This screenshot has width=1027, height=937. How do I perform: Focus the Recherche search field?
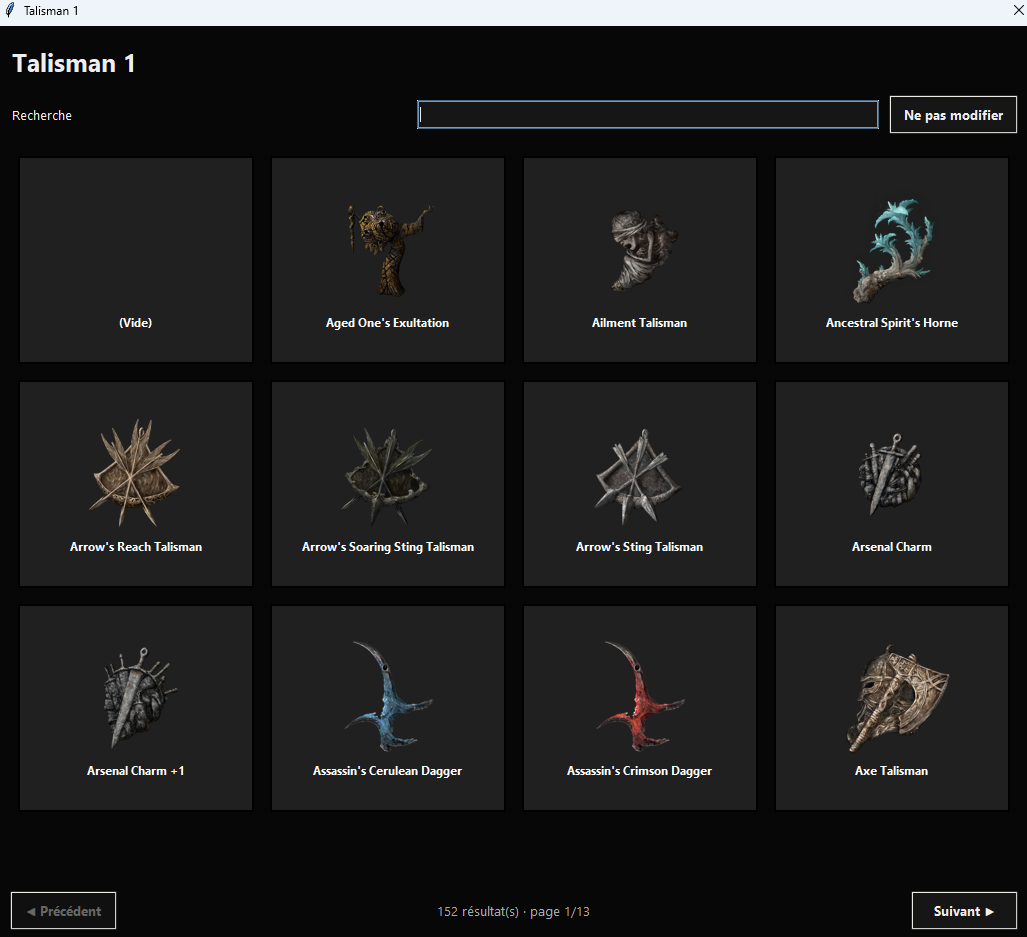click(648, 115)
